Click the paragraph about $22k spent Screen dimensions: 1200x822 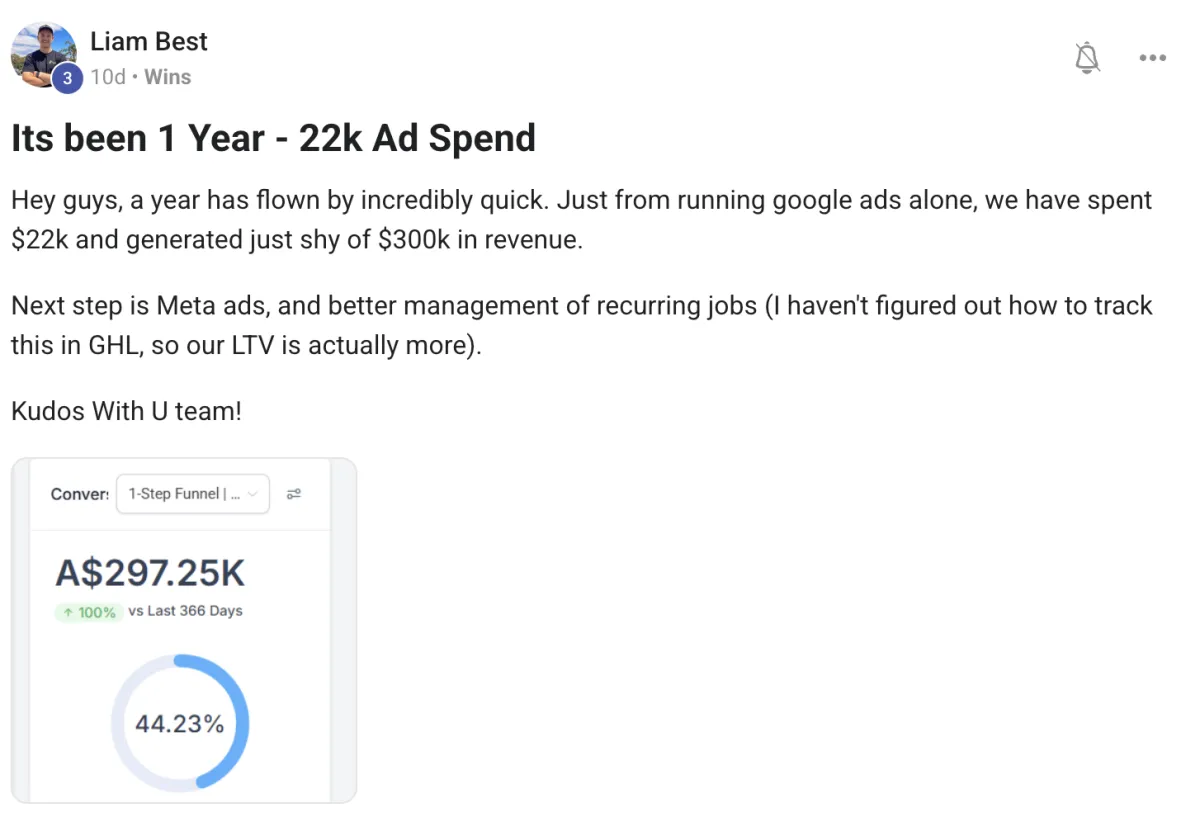[581, 220]
